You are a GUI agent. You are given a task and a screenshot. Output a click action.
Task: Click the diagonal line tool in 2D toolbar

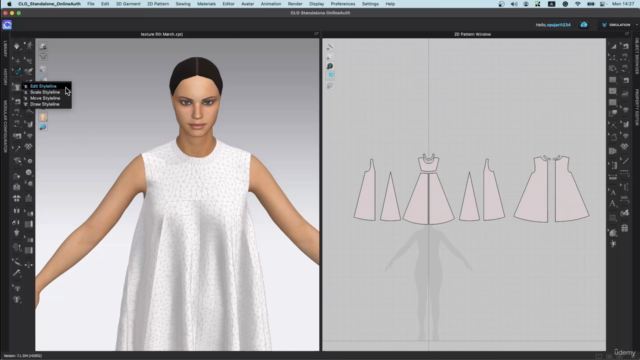pos(625,162)
